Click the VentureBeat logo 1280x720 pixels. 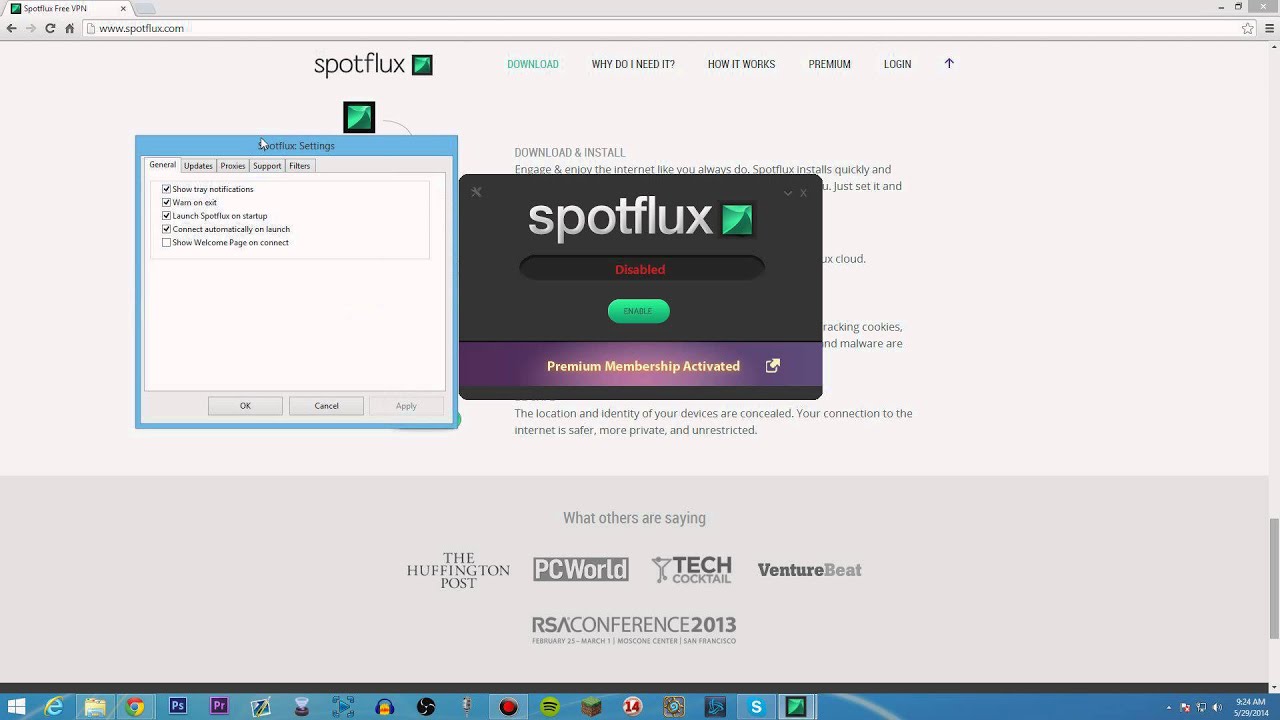point(809,570)
